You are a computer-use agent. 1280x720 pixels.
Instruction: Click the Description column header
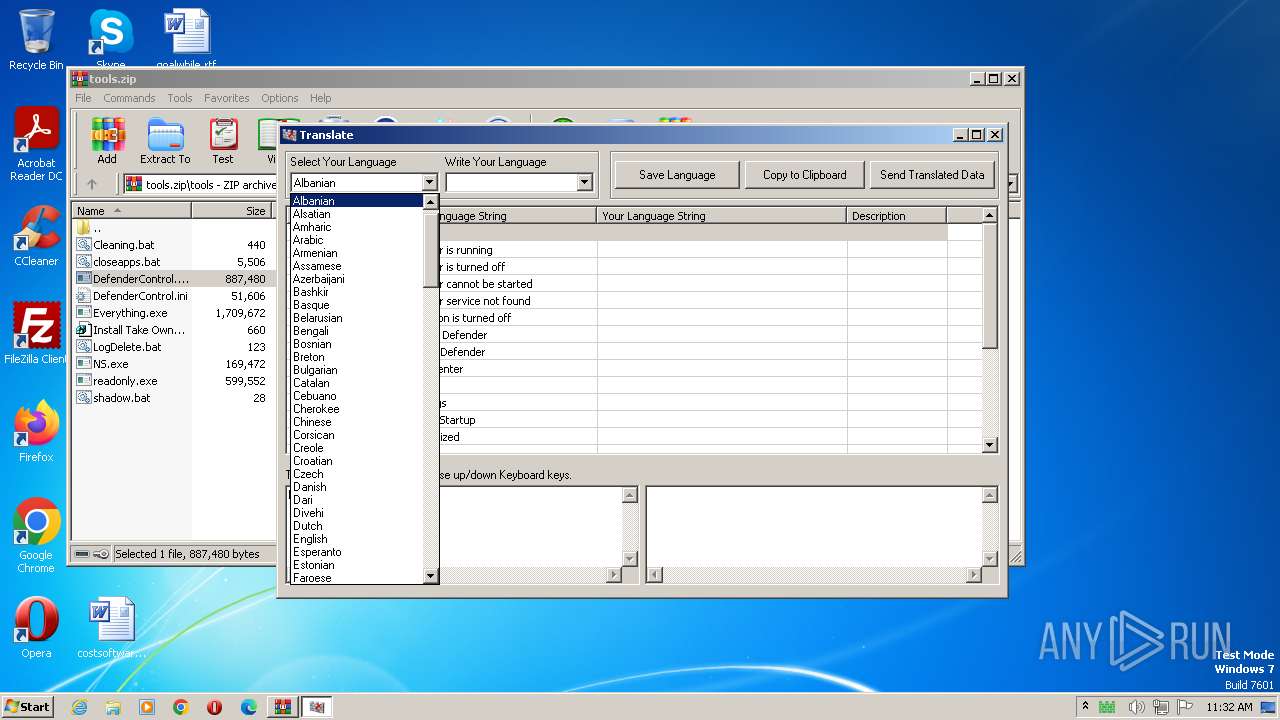(897, 216)
